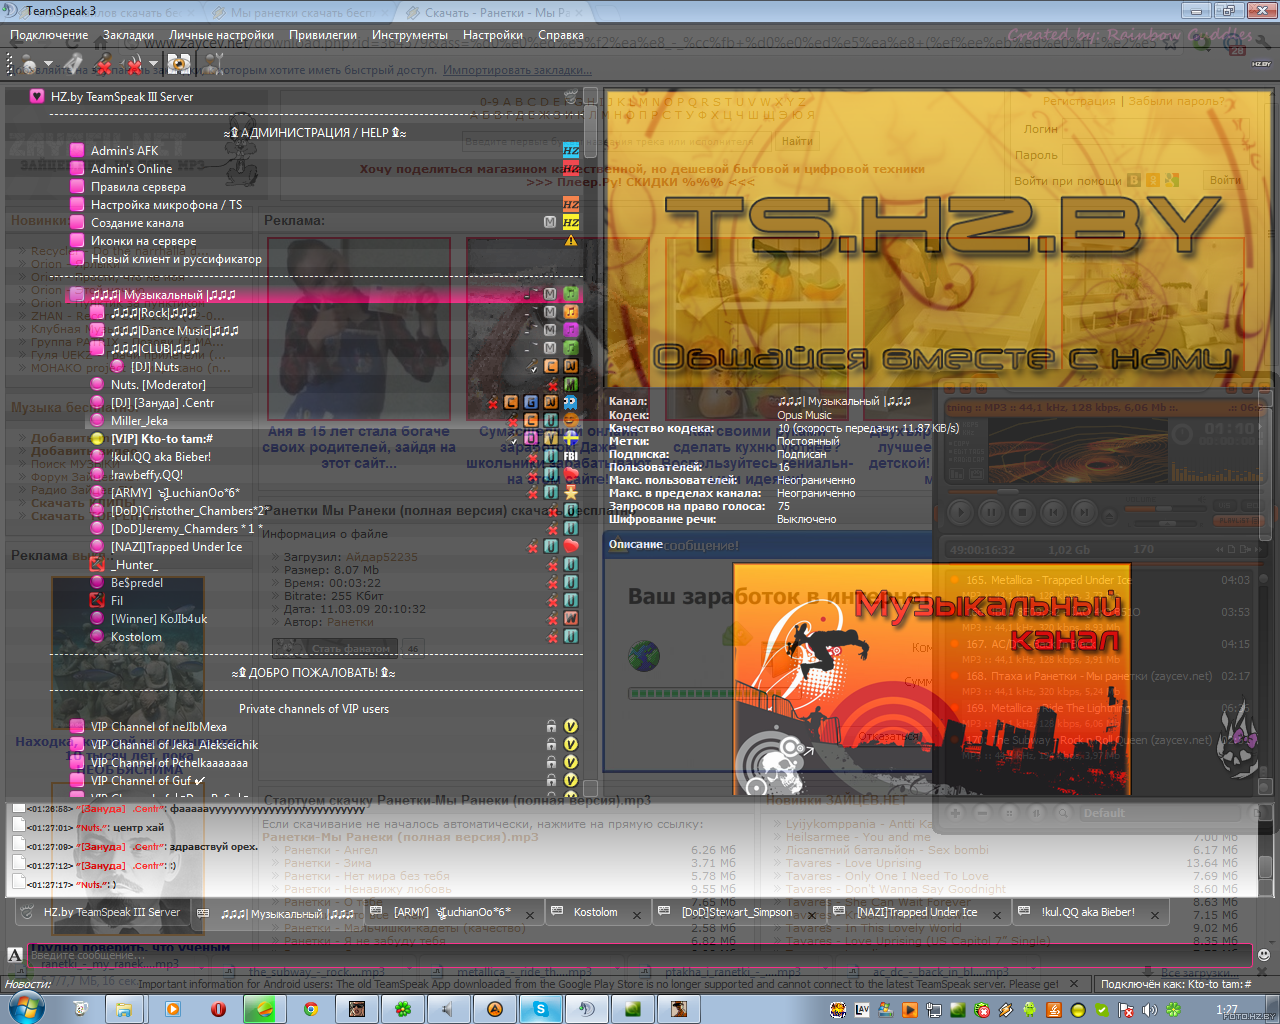
Task: Open the Настройки menu
Action: [x=493, y=35]
